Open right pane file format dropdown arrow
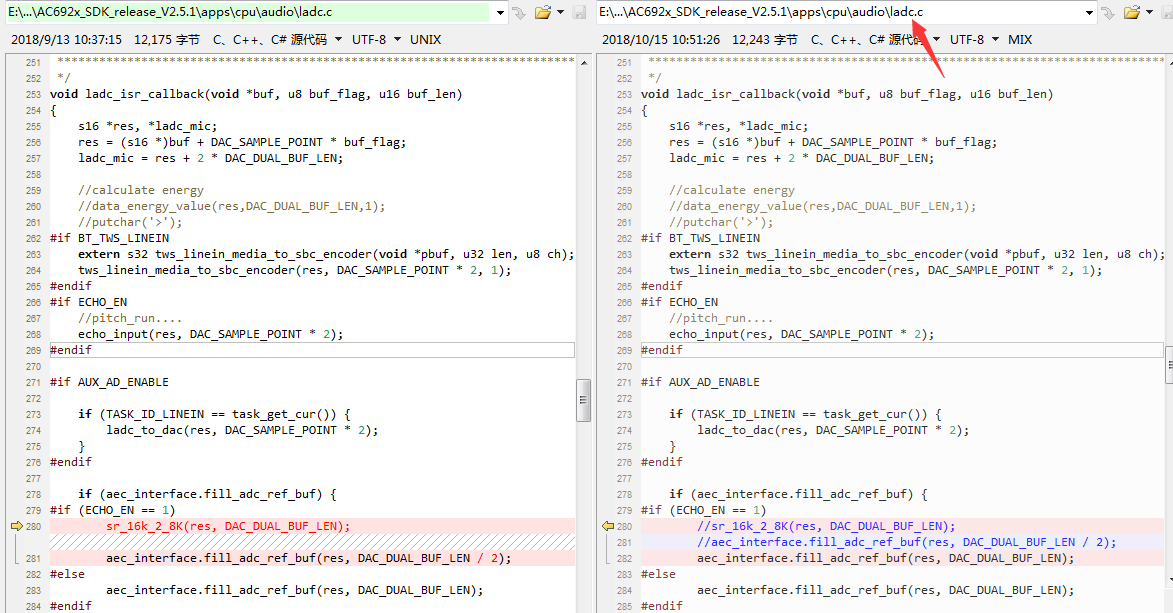Screen dimensions: 1173x613 [x=936, y=40]
